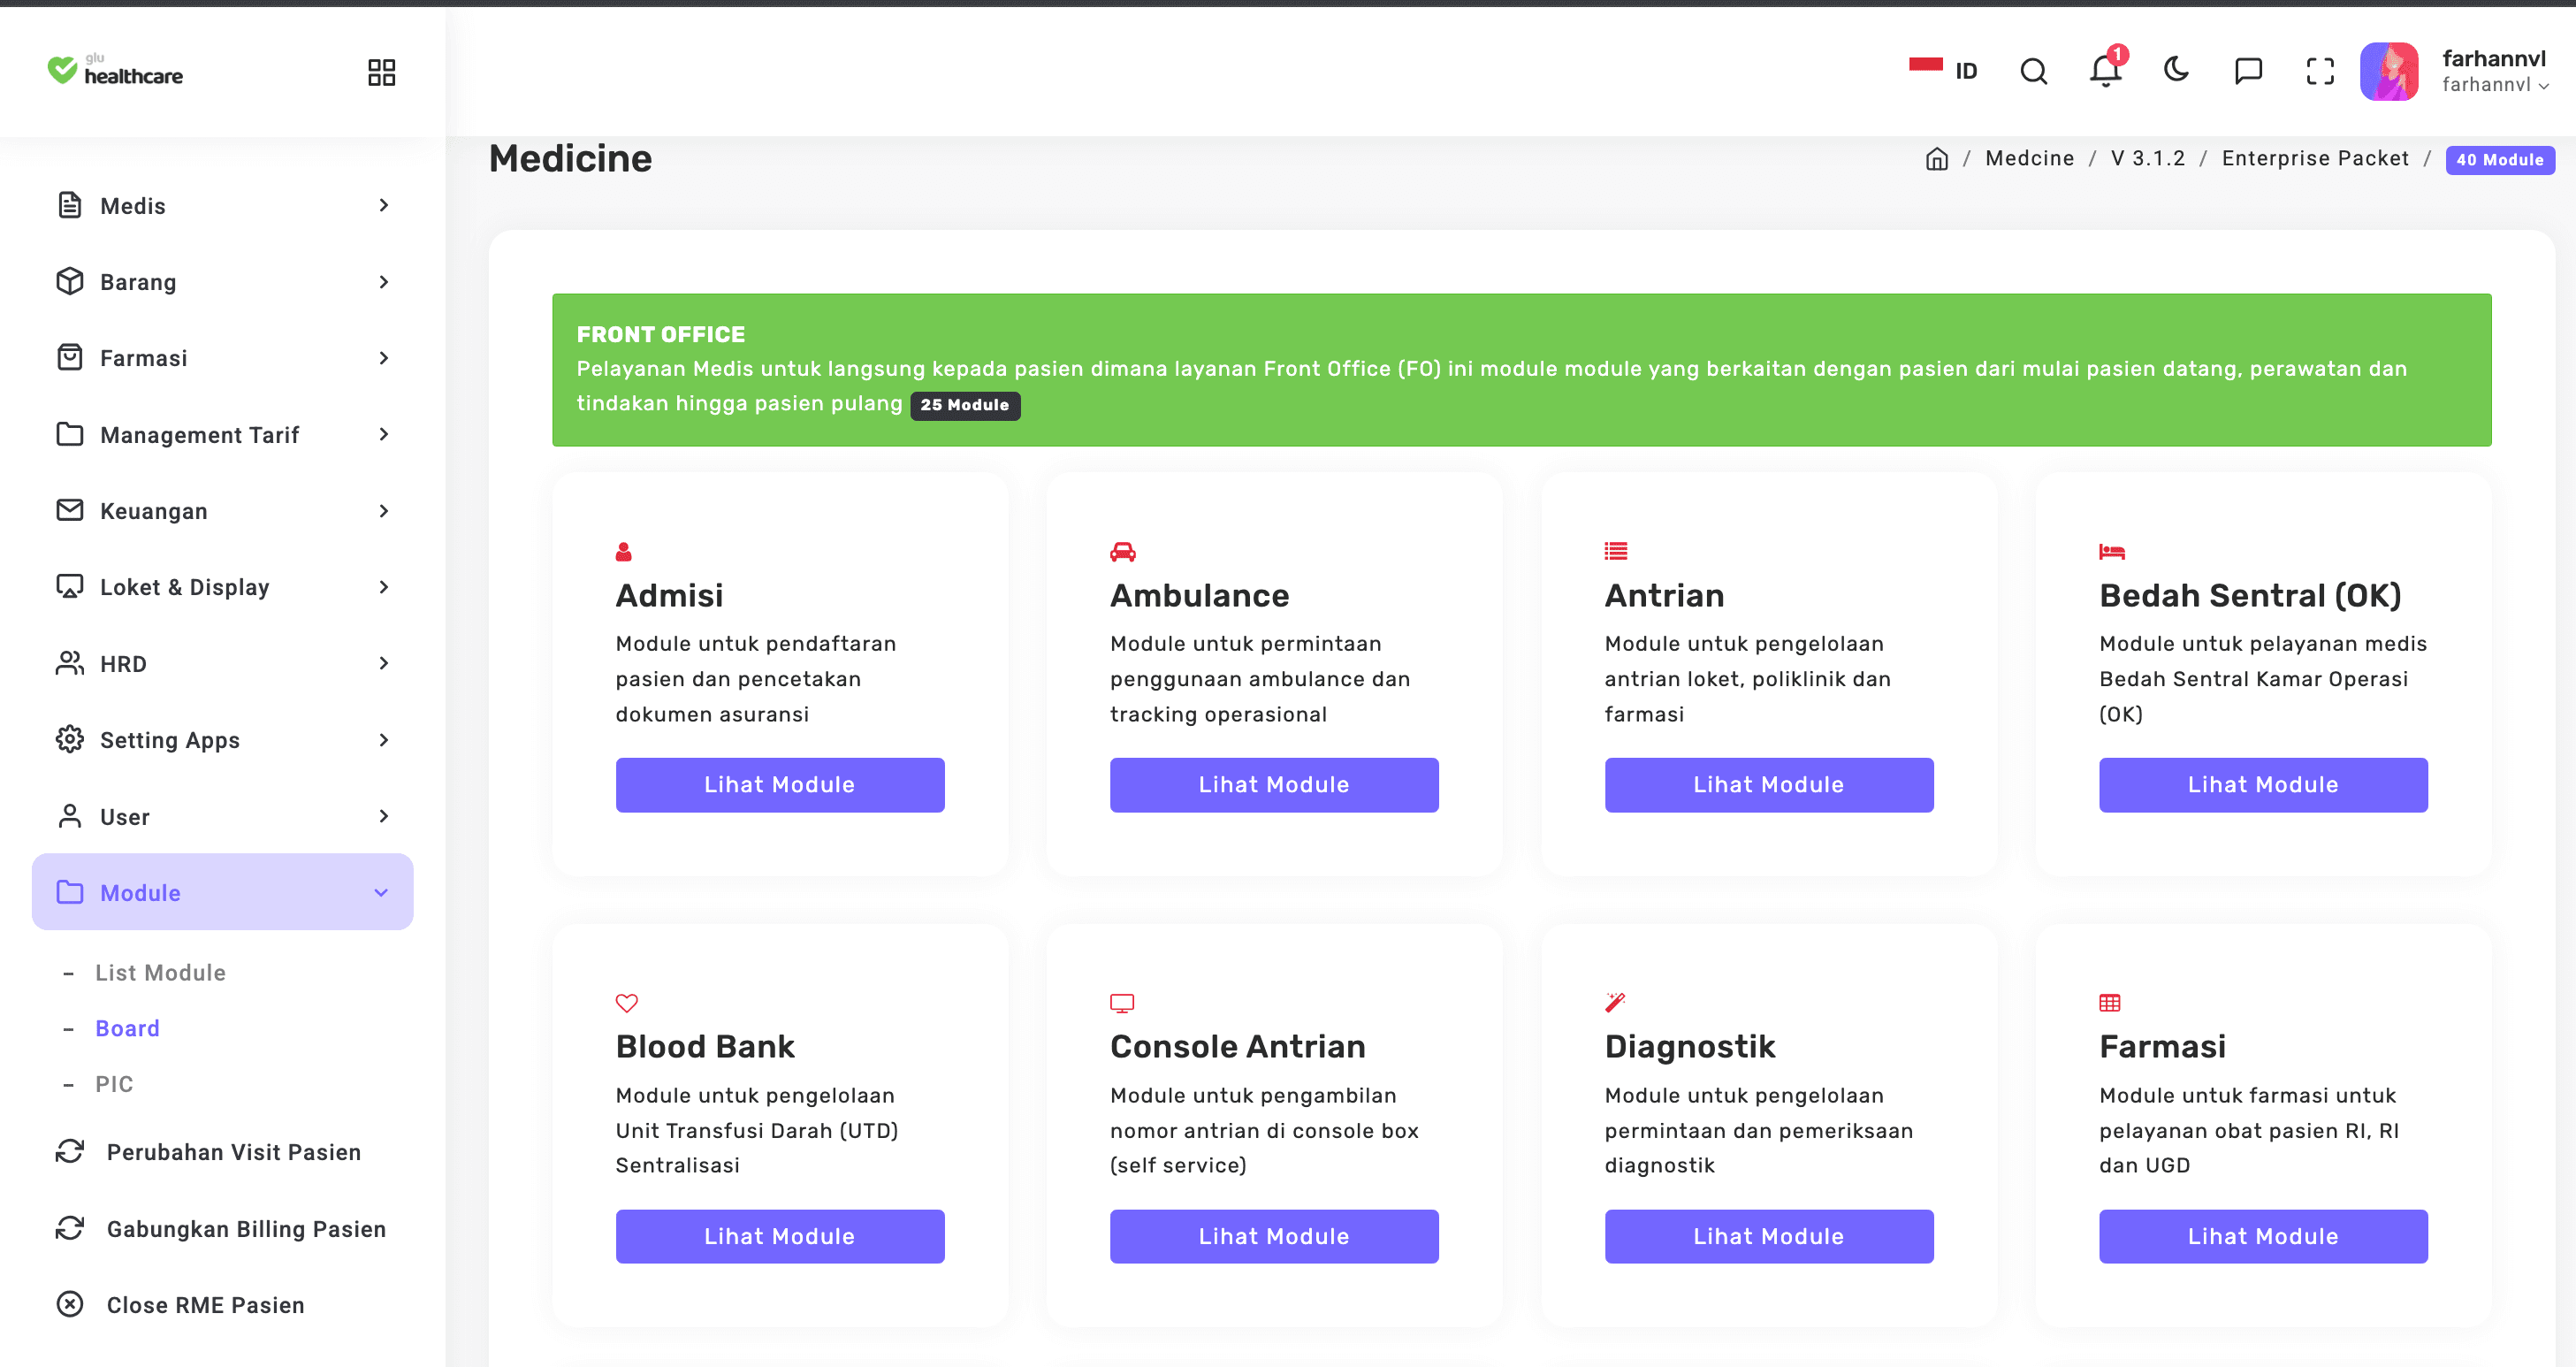Open the chat messages icon
Viewport: 2576px width, 1367px height.
point(2248,71)
